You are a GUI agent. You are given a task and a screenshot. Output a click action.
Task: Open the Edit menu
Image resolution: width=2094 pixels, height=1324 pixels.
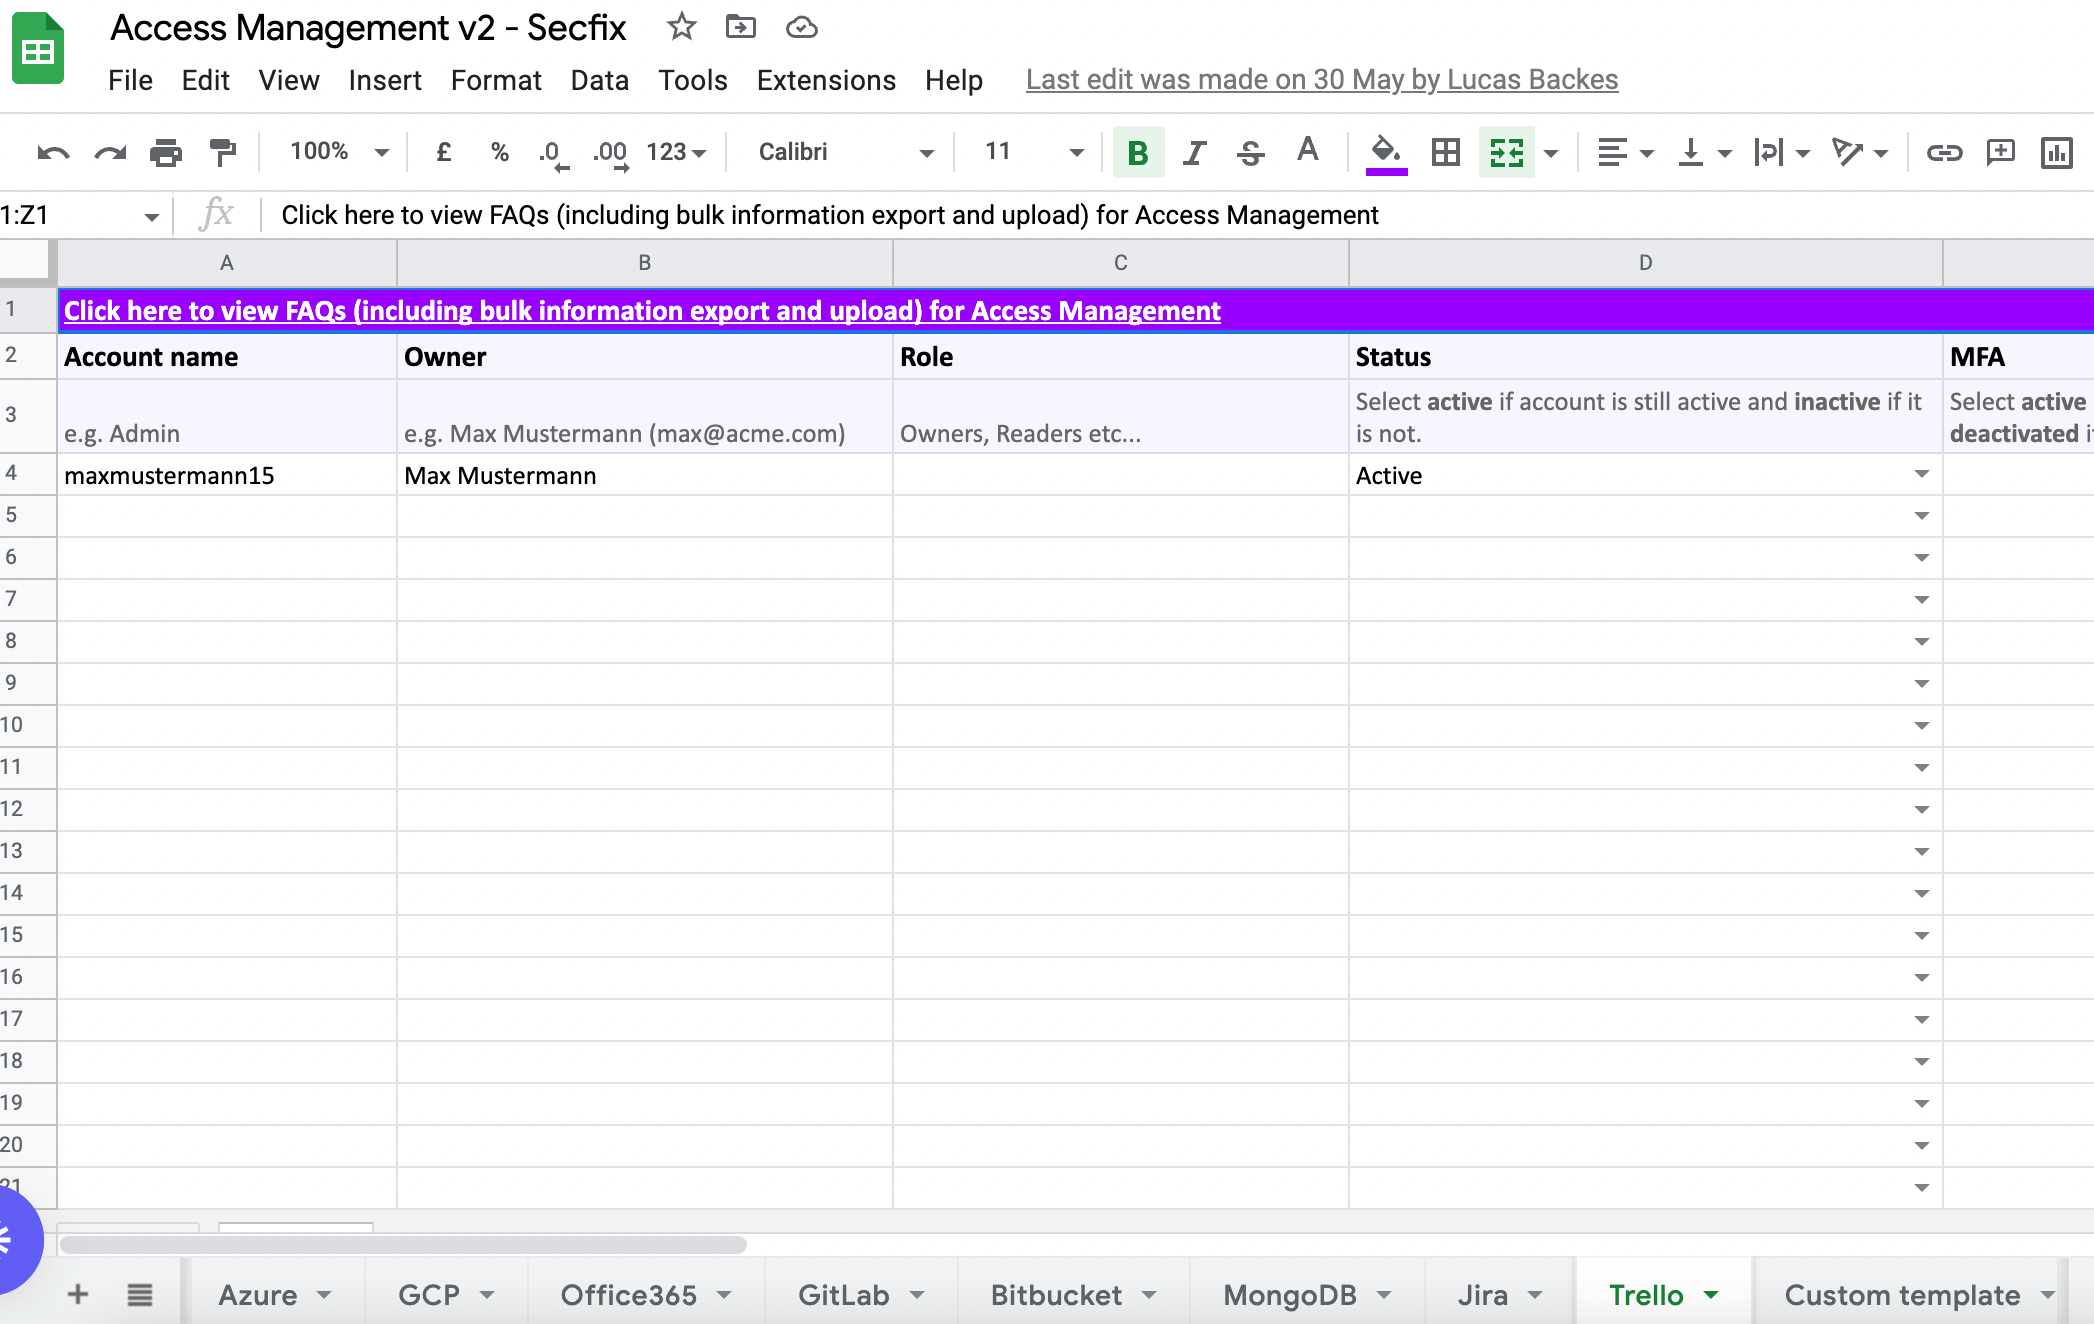(205, 80)
